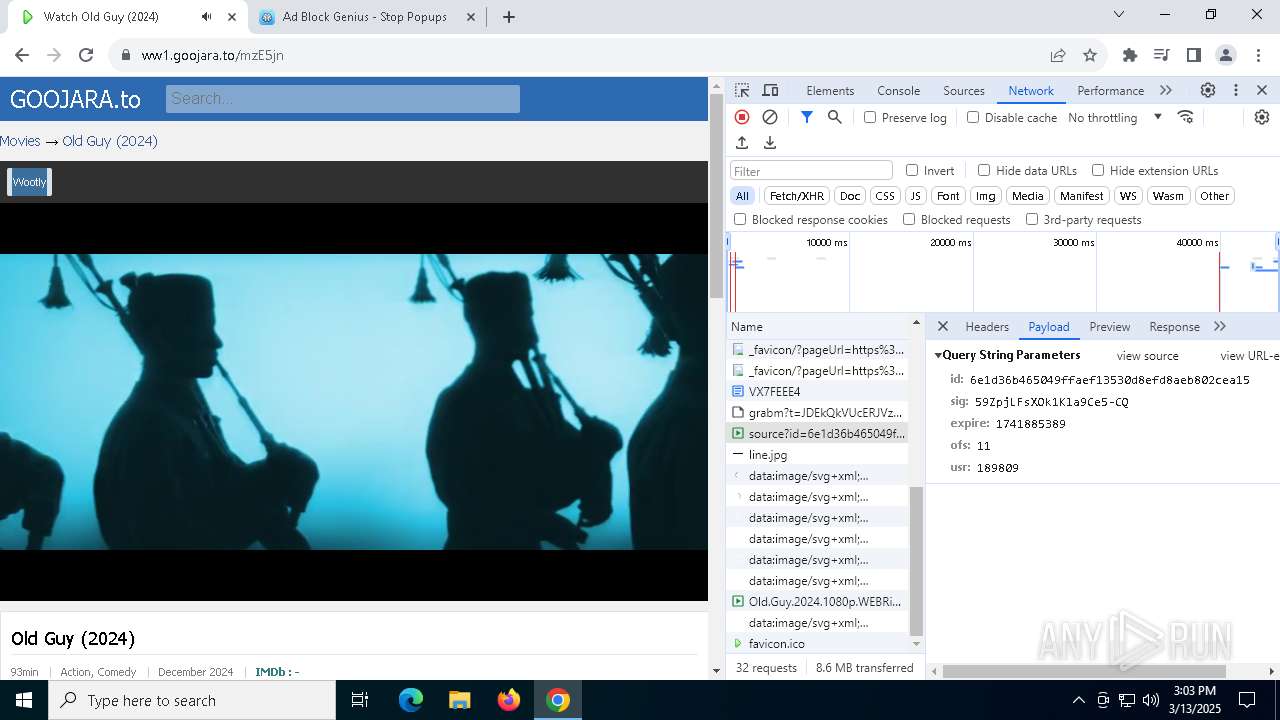
Task: Click view source link
Action: click(x=1147, y=355)
